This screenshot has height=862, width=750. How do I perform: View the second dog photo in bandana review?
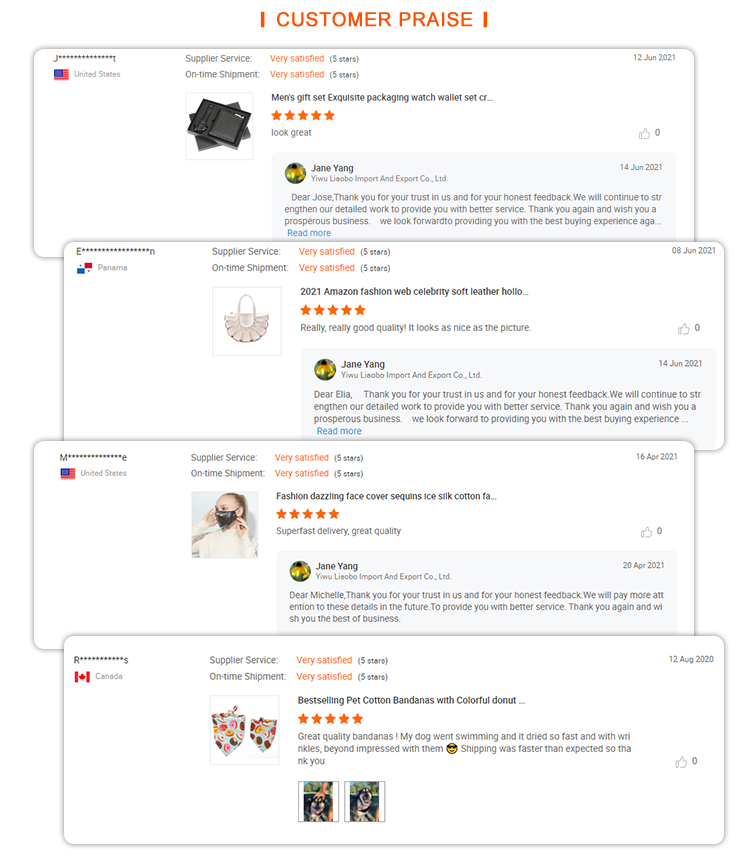coord(365,801)
